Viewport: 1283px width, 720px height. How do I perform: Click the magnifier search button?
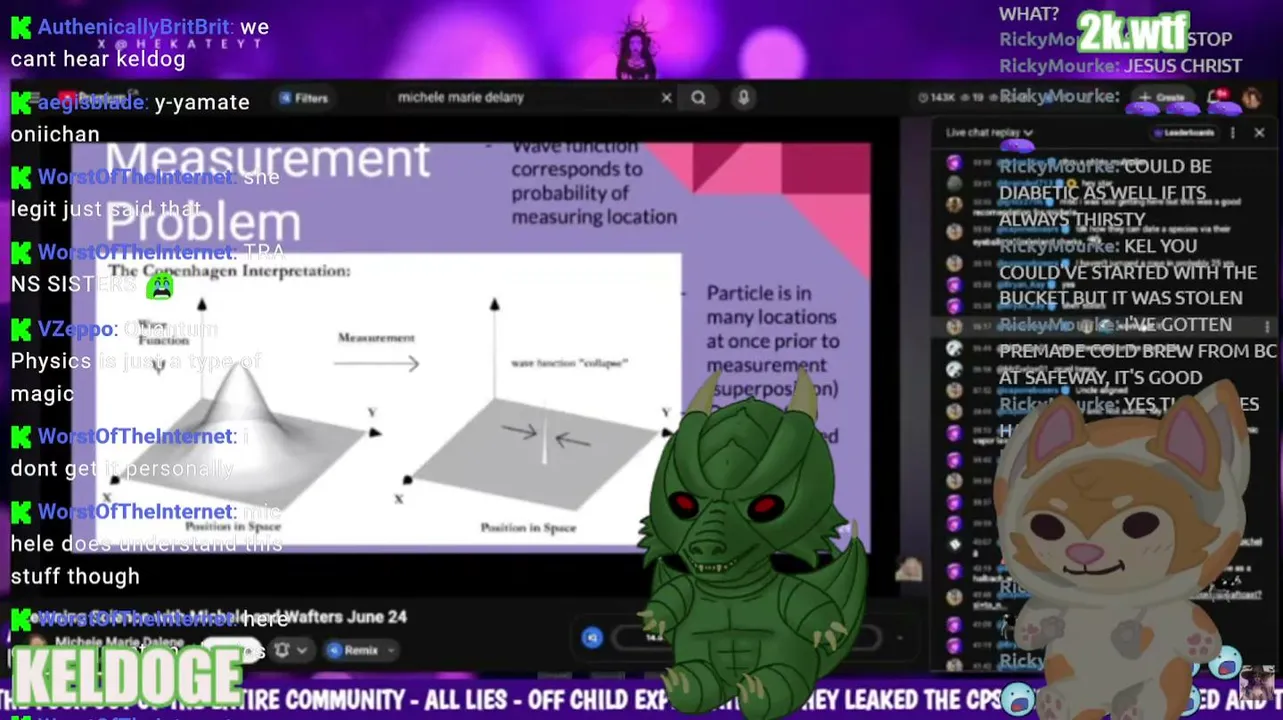tap(699, 98)
